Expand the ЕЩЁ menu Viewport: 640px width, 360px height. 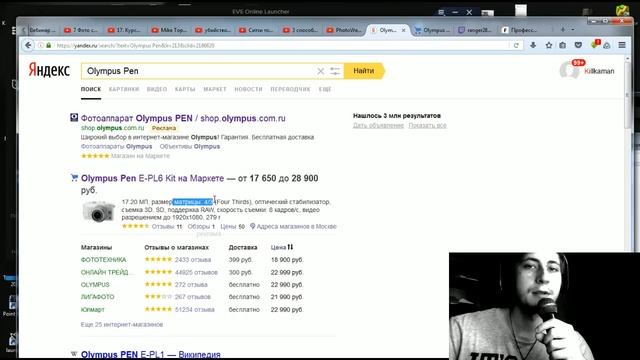point(325,89)
